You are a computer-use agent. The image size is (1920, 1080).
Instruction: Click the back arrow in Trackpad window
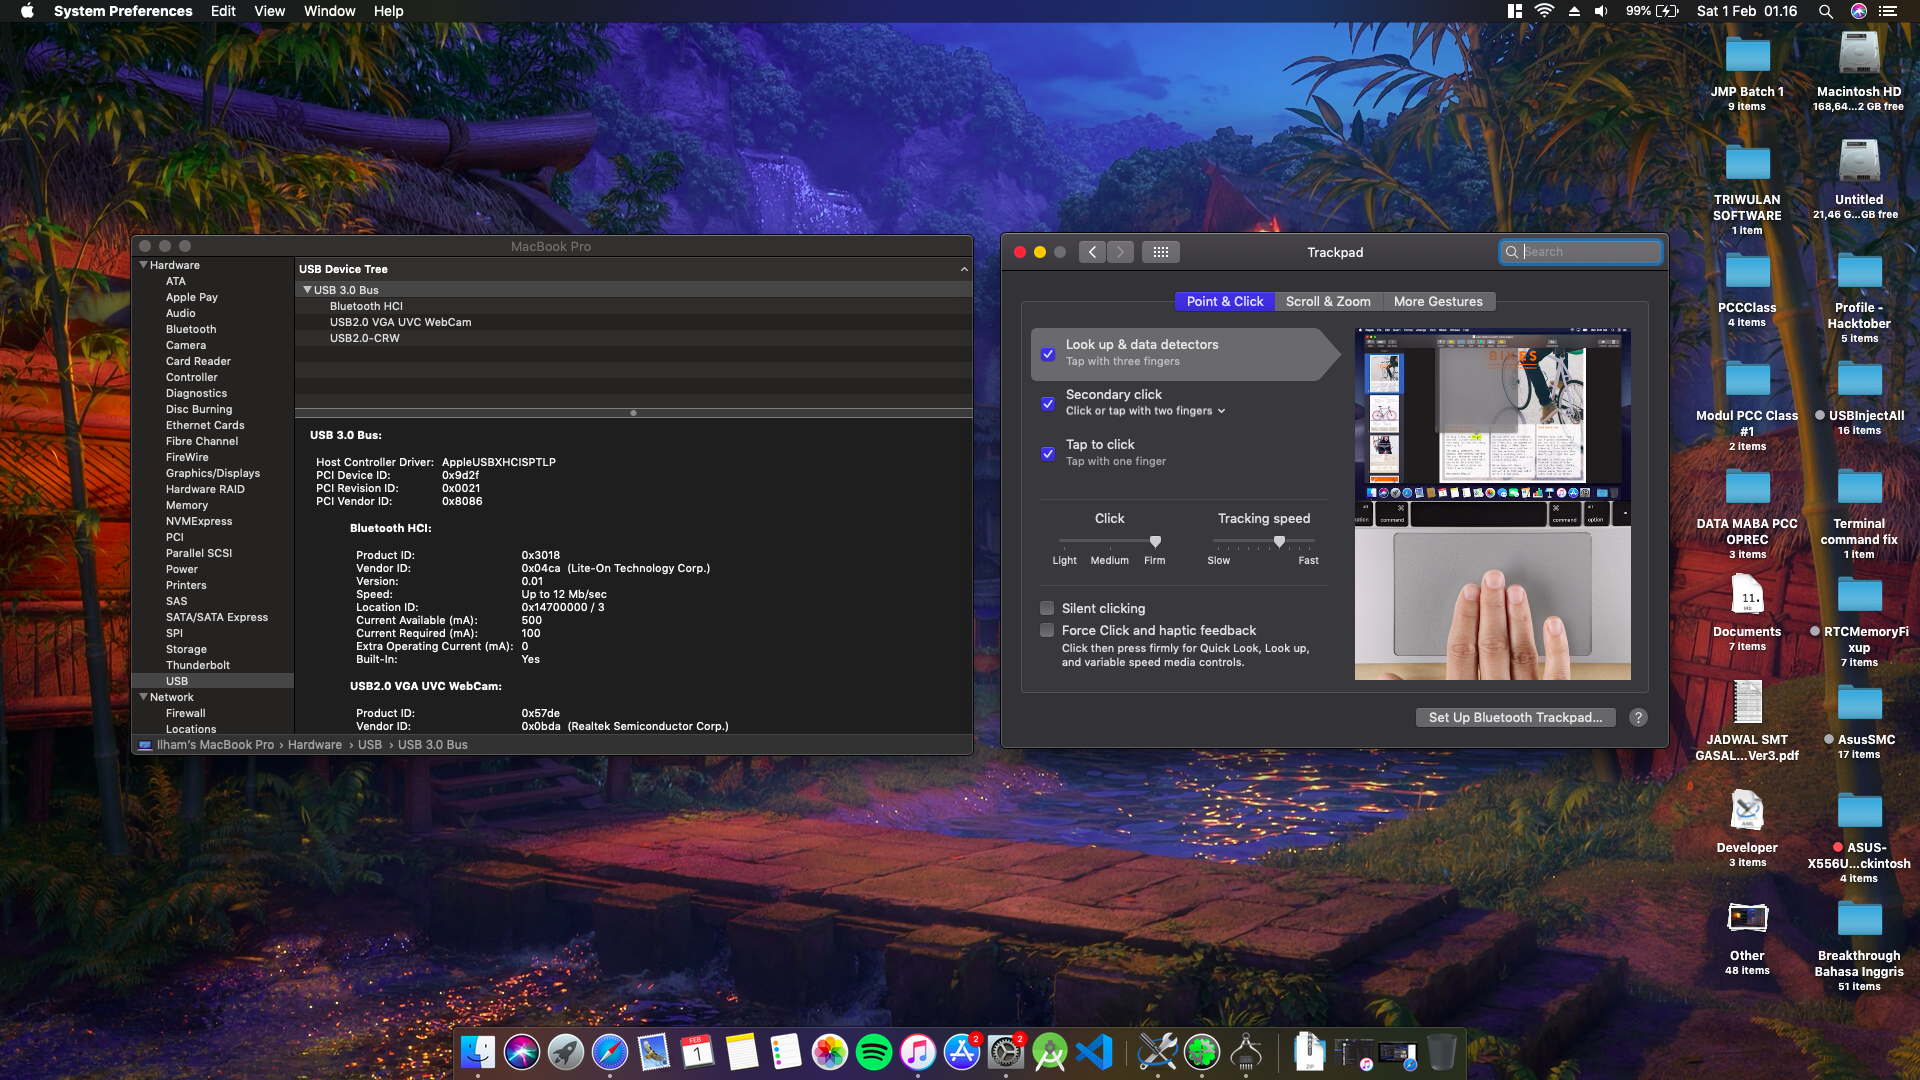point(1092,252)
